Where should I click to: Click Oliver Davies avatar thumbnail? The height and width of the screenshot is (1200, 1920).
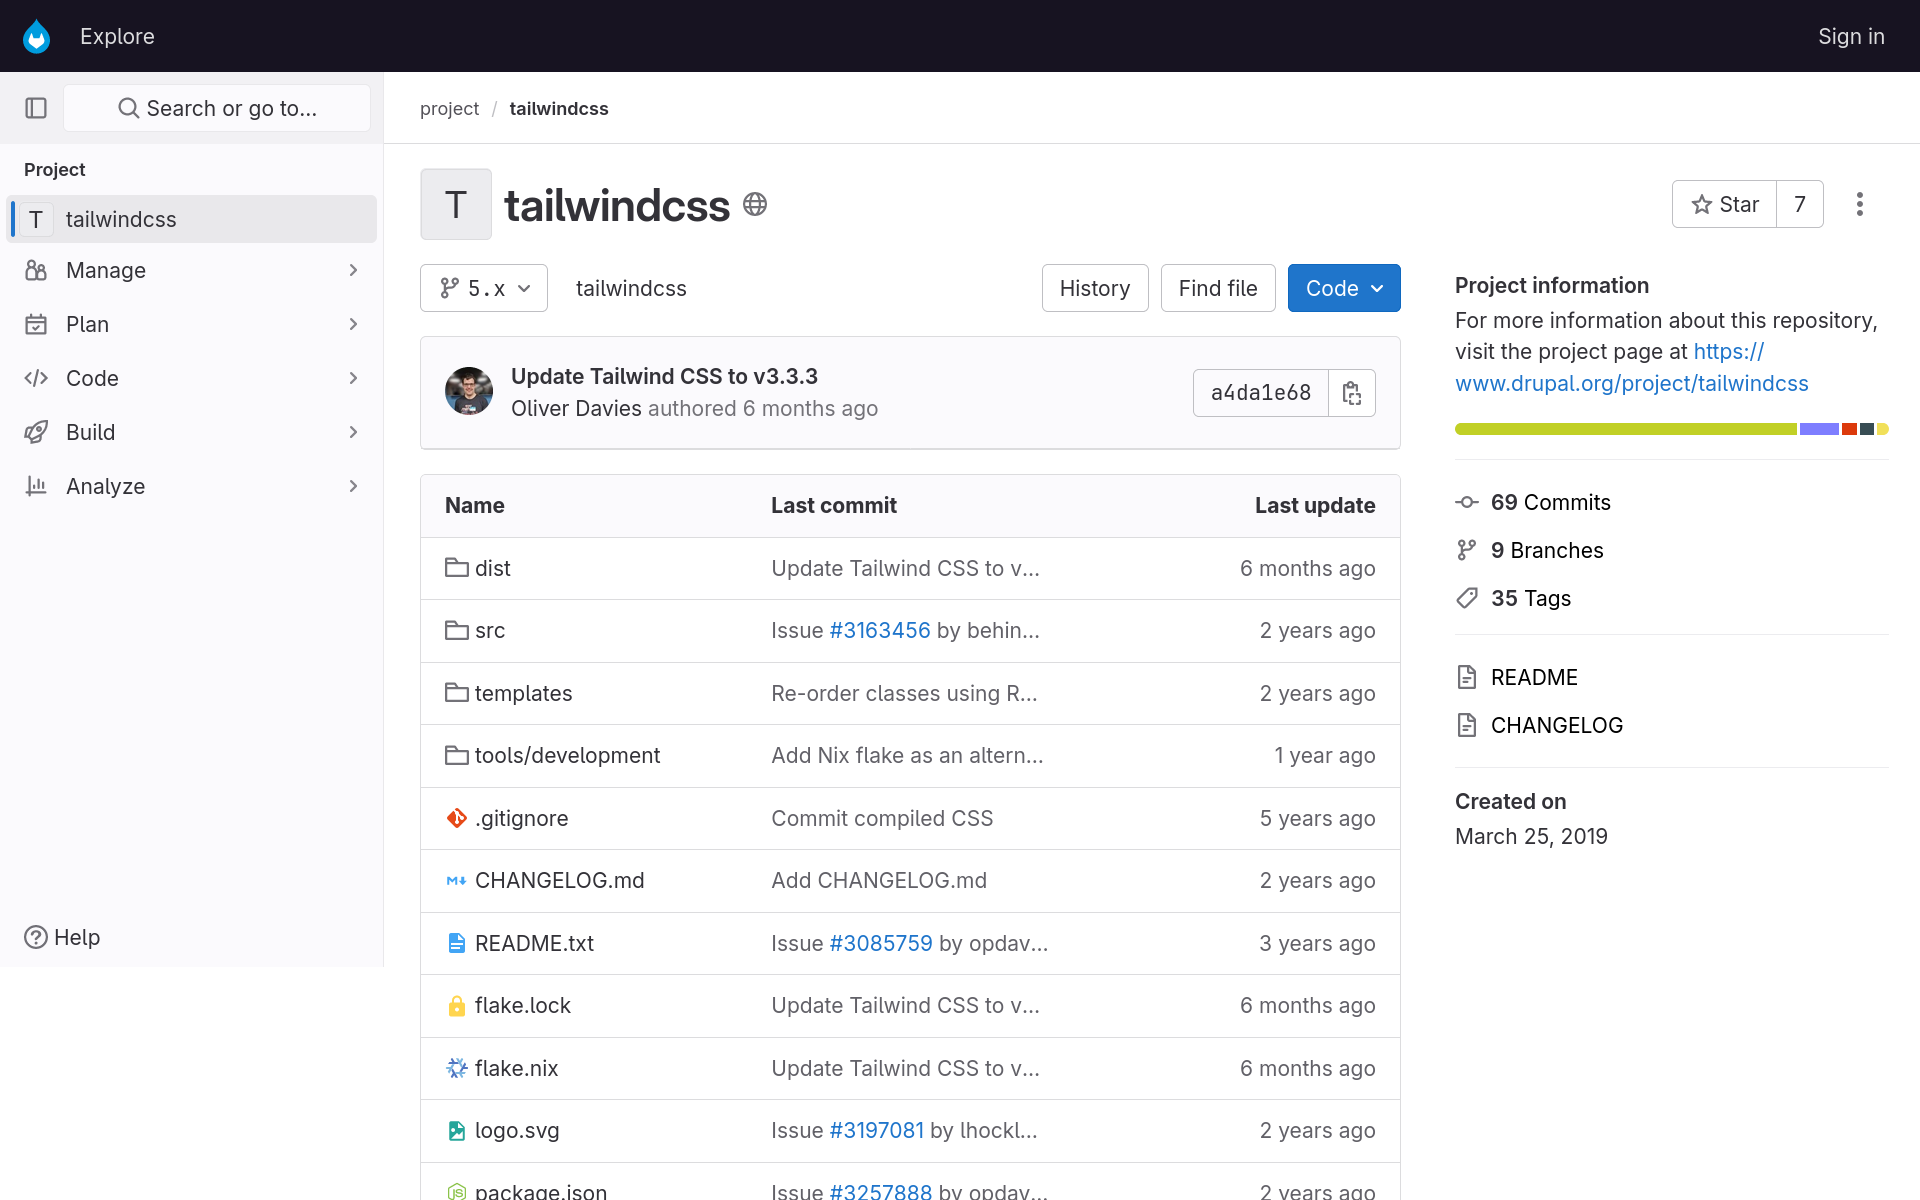coord(468,391)
